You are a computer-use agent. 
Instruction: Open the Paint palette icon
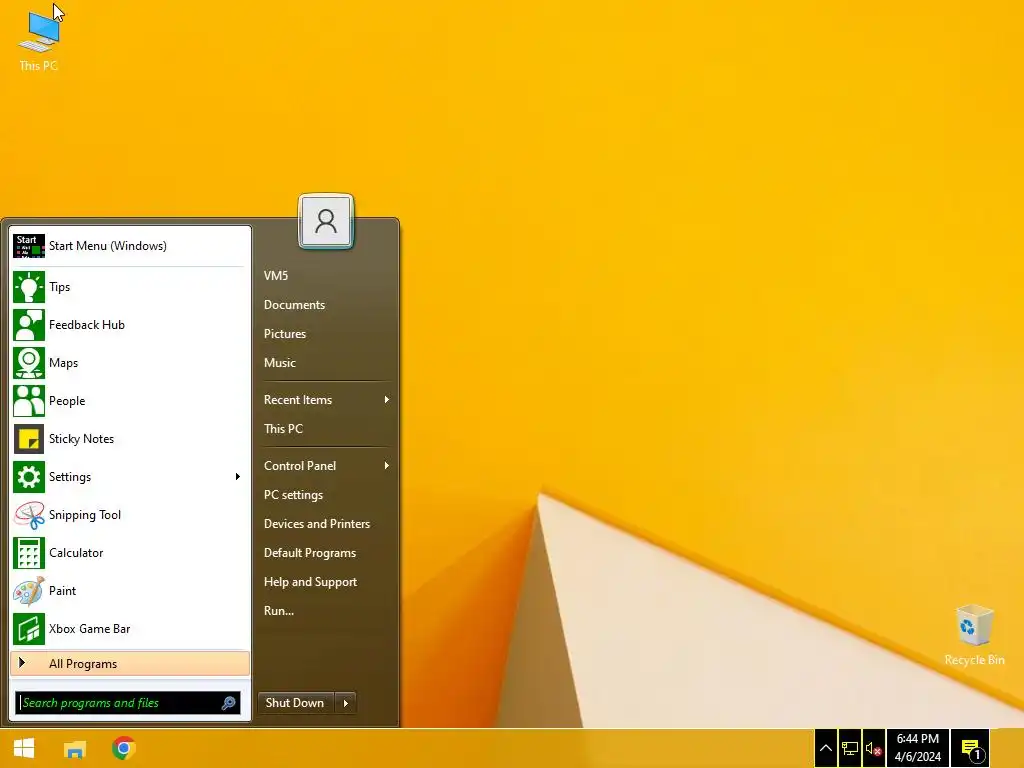(29, 590)
